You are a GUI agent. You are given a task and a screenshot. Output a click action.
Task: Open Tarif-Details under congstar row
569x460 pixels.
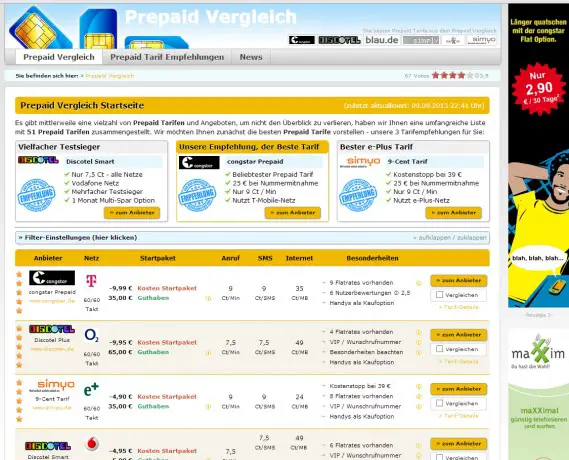pos(458,307)
